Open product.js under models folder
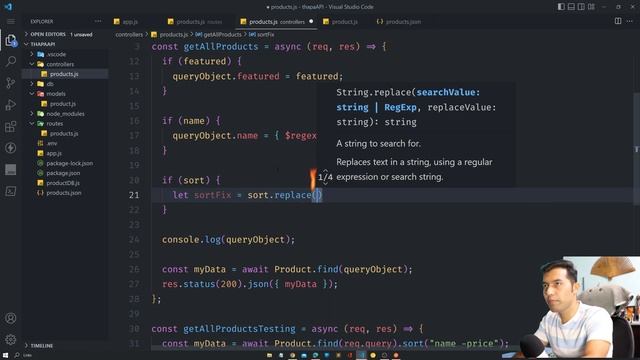Screen dimensions: 640x360 coord(65,104)
